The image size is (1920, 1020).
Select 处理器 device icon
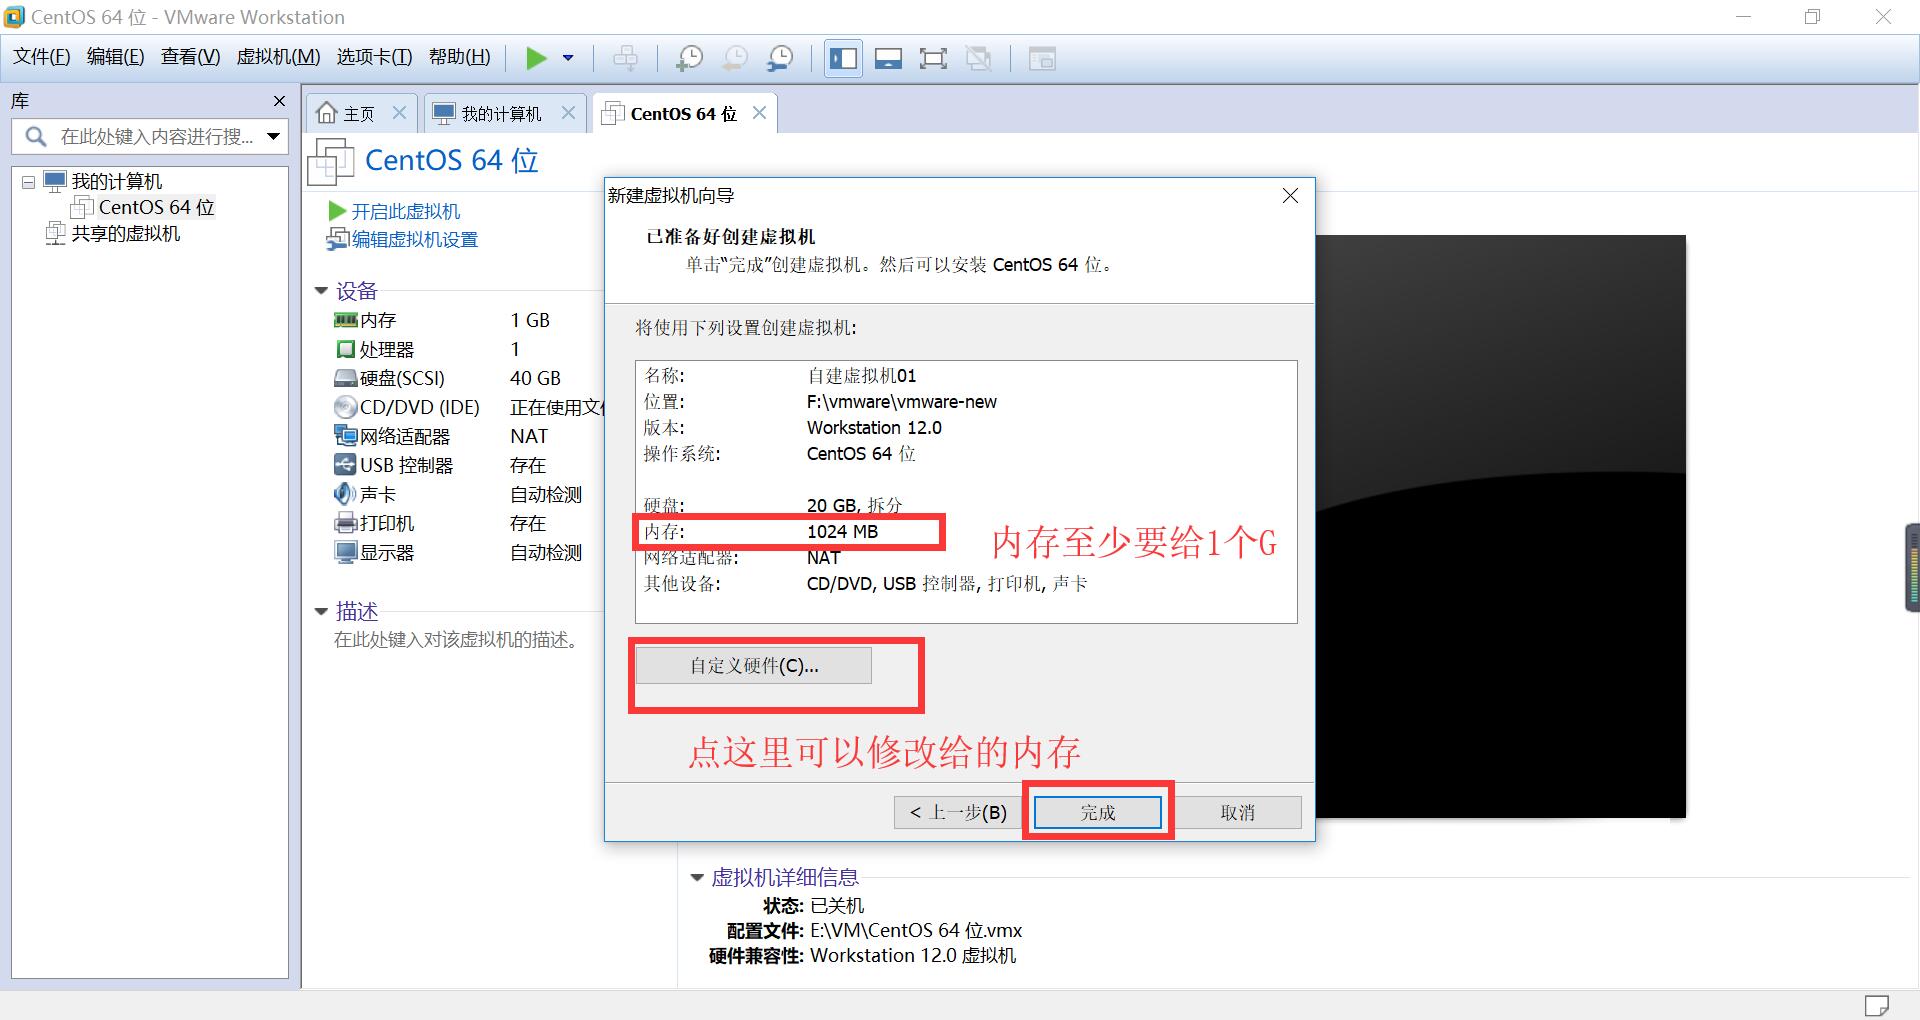tap(346, 349)
